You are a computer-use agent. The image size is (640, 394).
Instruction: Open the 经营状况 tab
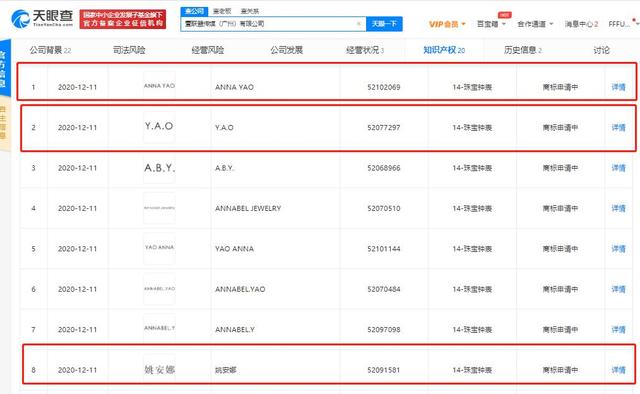coord(365,50)
